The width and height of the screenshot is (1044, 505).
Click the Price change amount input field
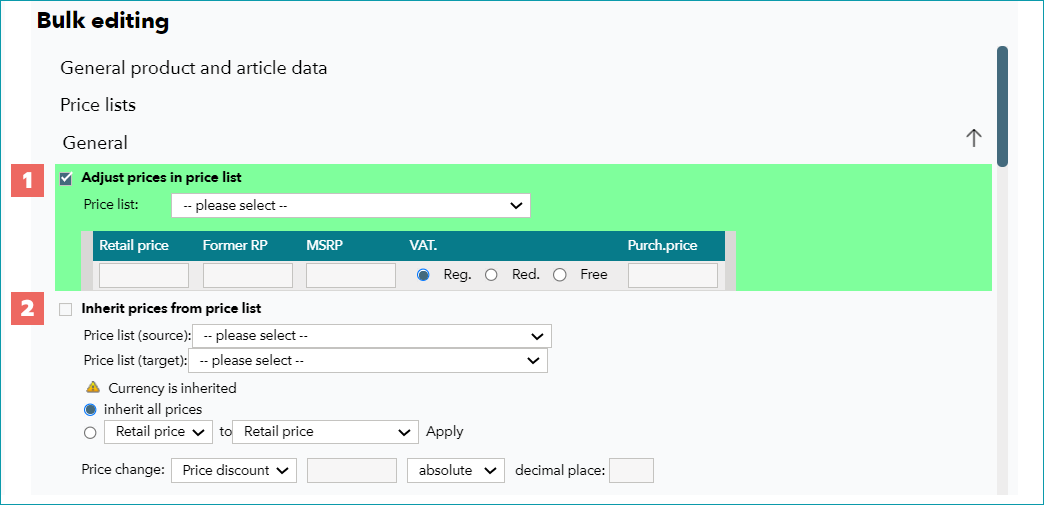[x=352, y=470]
